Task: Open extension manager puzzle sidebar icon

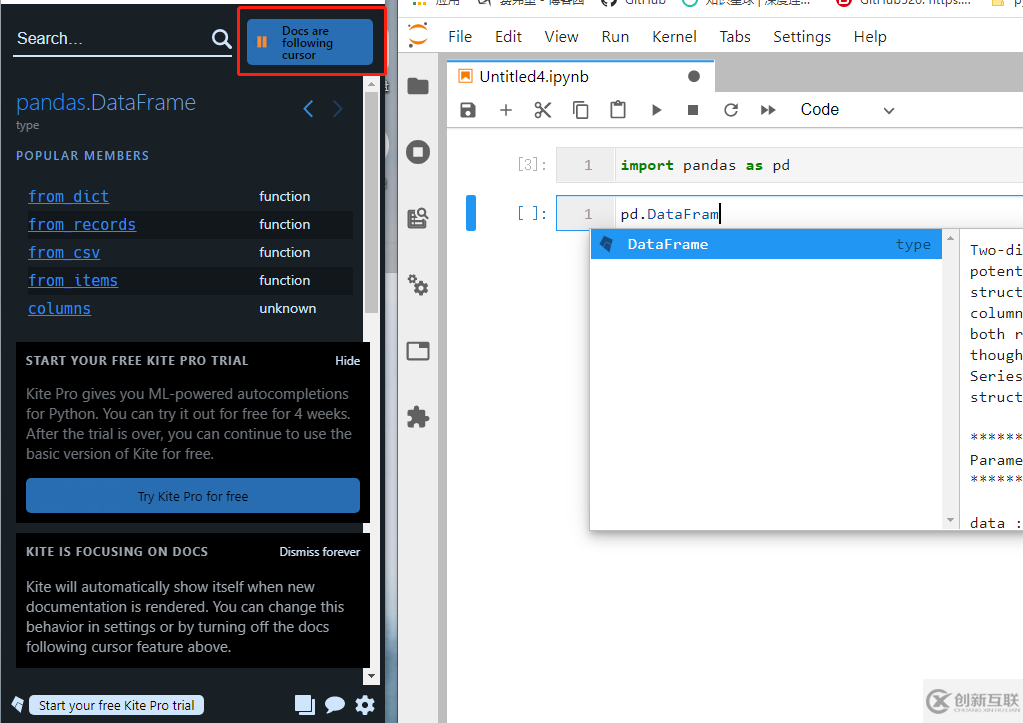Action: click(418, 417)
